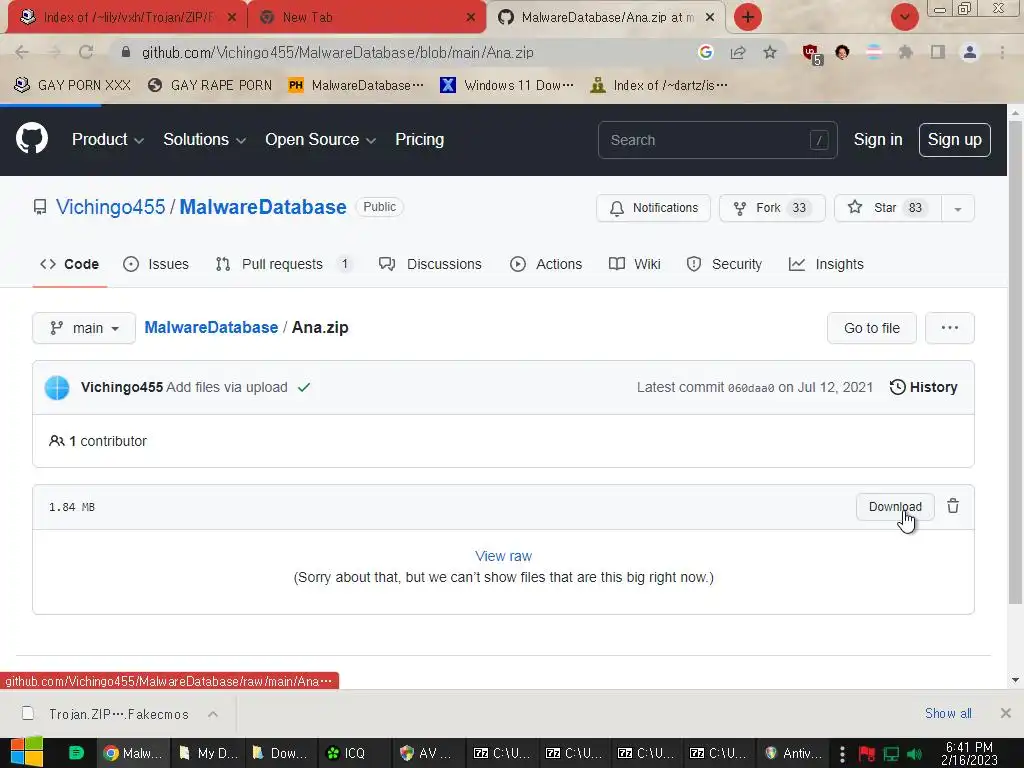Click the green commit status check mark
The width and height of the screenshot is (1024, 768).
[304, 387]
